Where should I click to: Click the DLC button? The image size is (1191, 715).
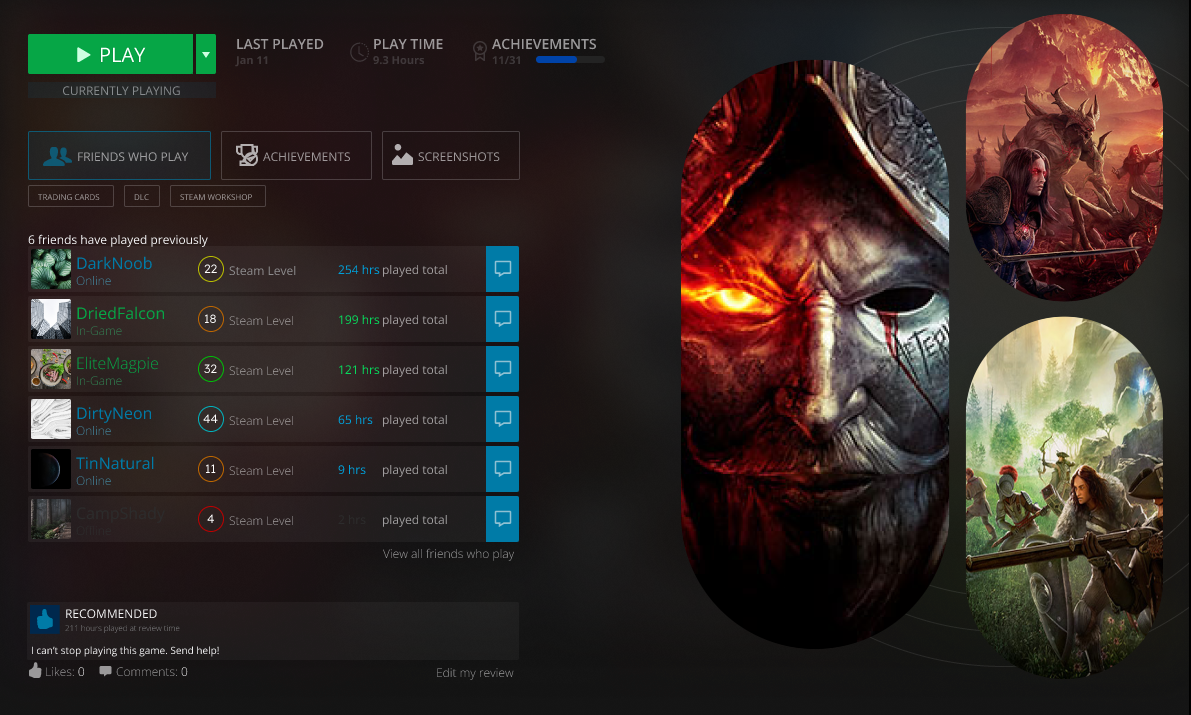[x=141, y=197]
